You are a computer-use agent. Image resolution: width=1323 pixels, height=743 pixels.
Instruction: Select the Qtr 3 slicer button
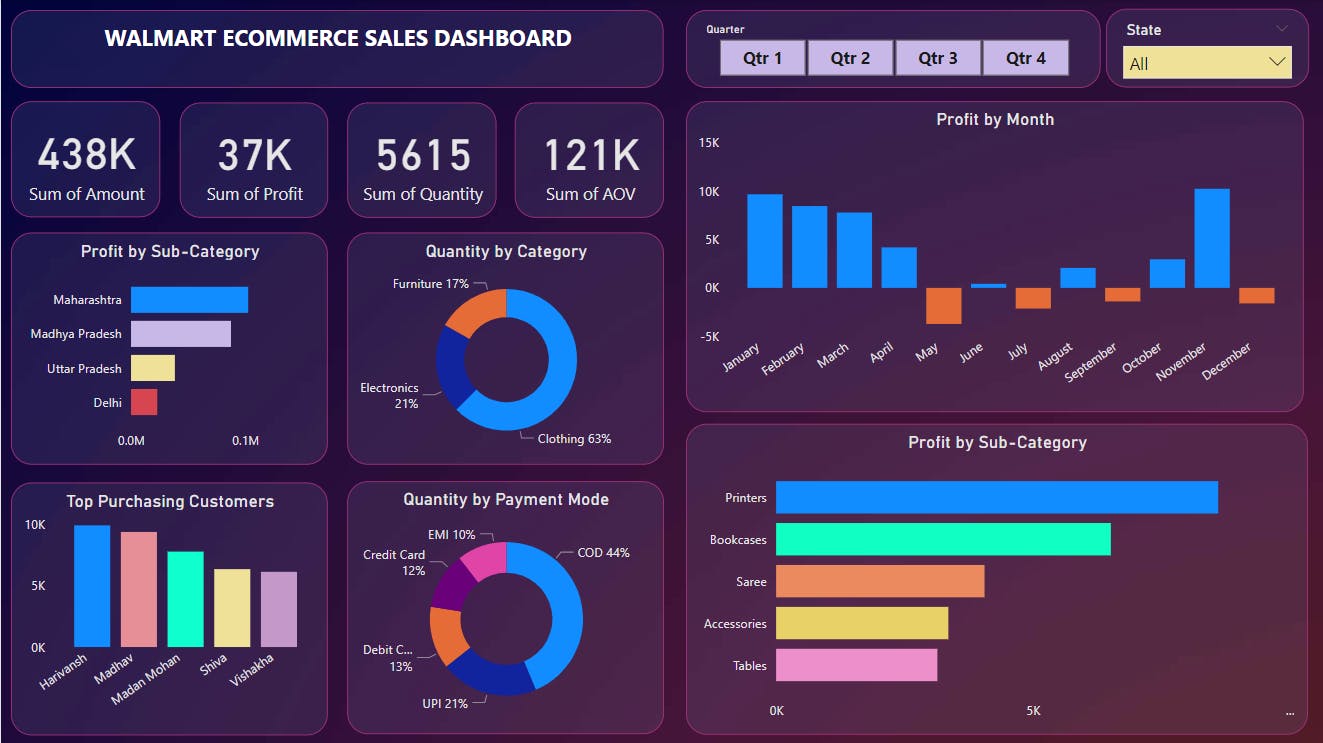(938, 58)
